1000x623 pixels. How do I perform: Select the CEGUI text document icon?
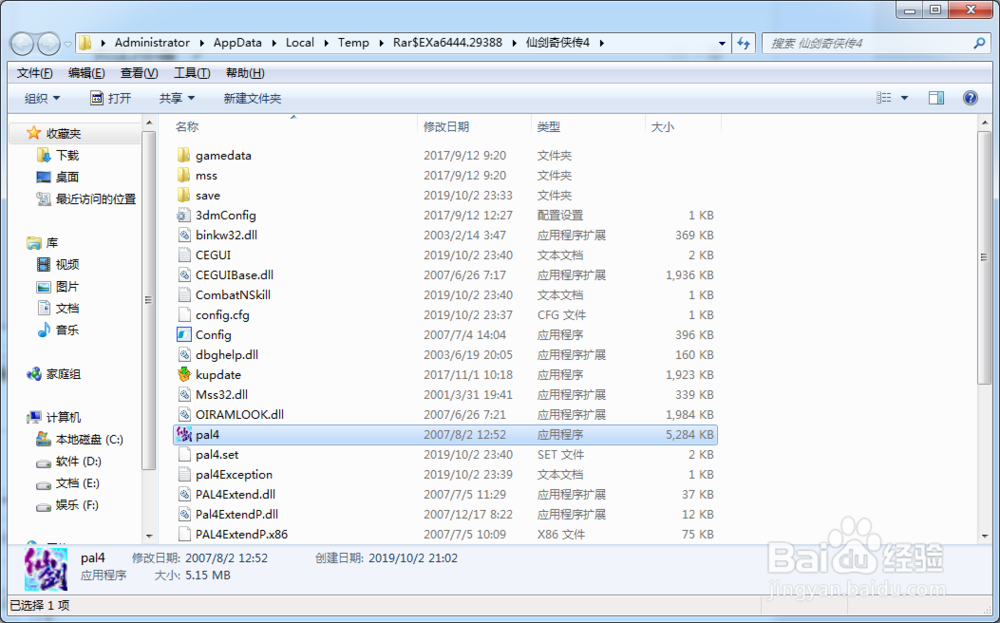click(184, 254)
